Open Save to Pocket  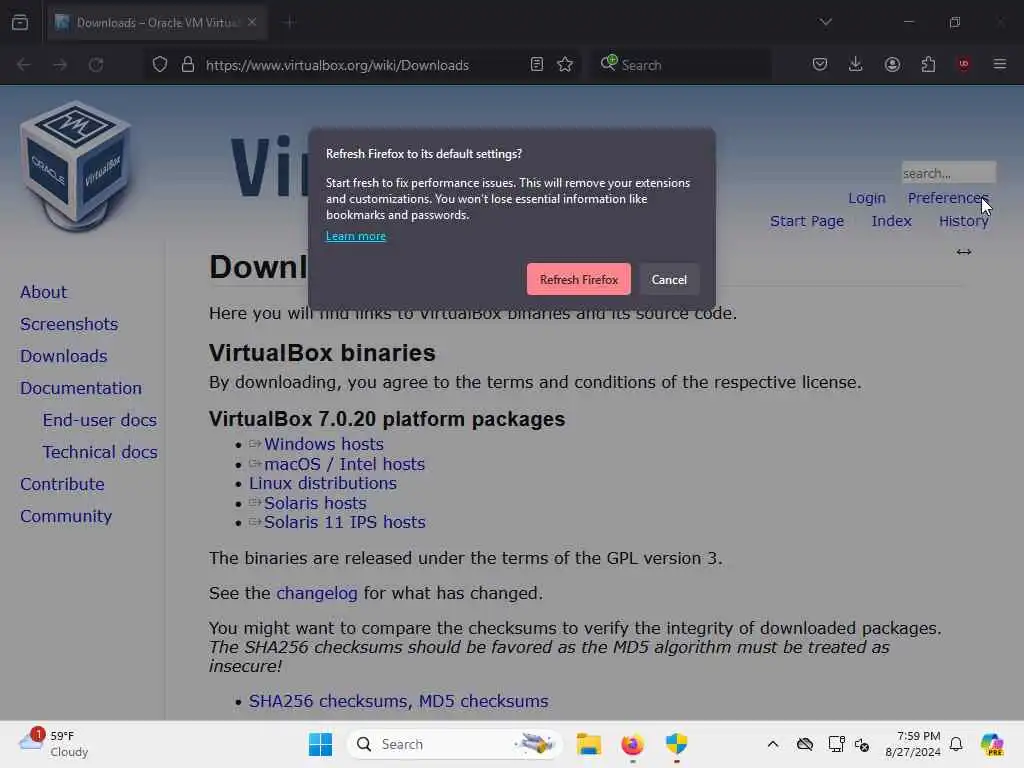coord(820,64)
